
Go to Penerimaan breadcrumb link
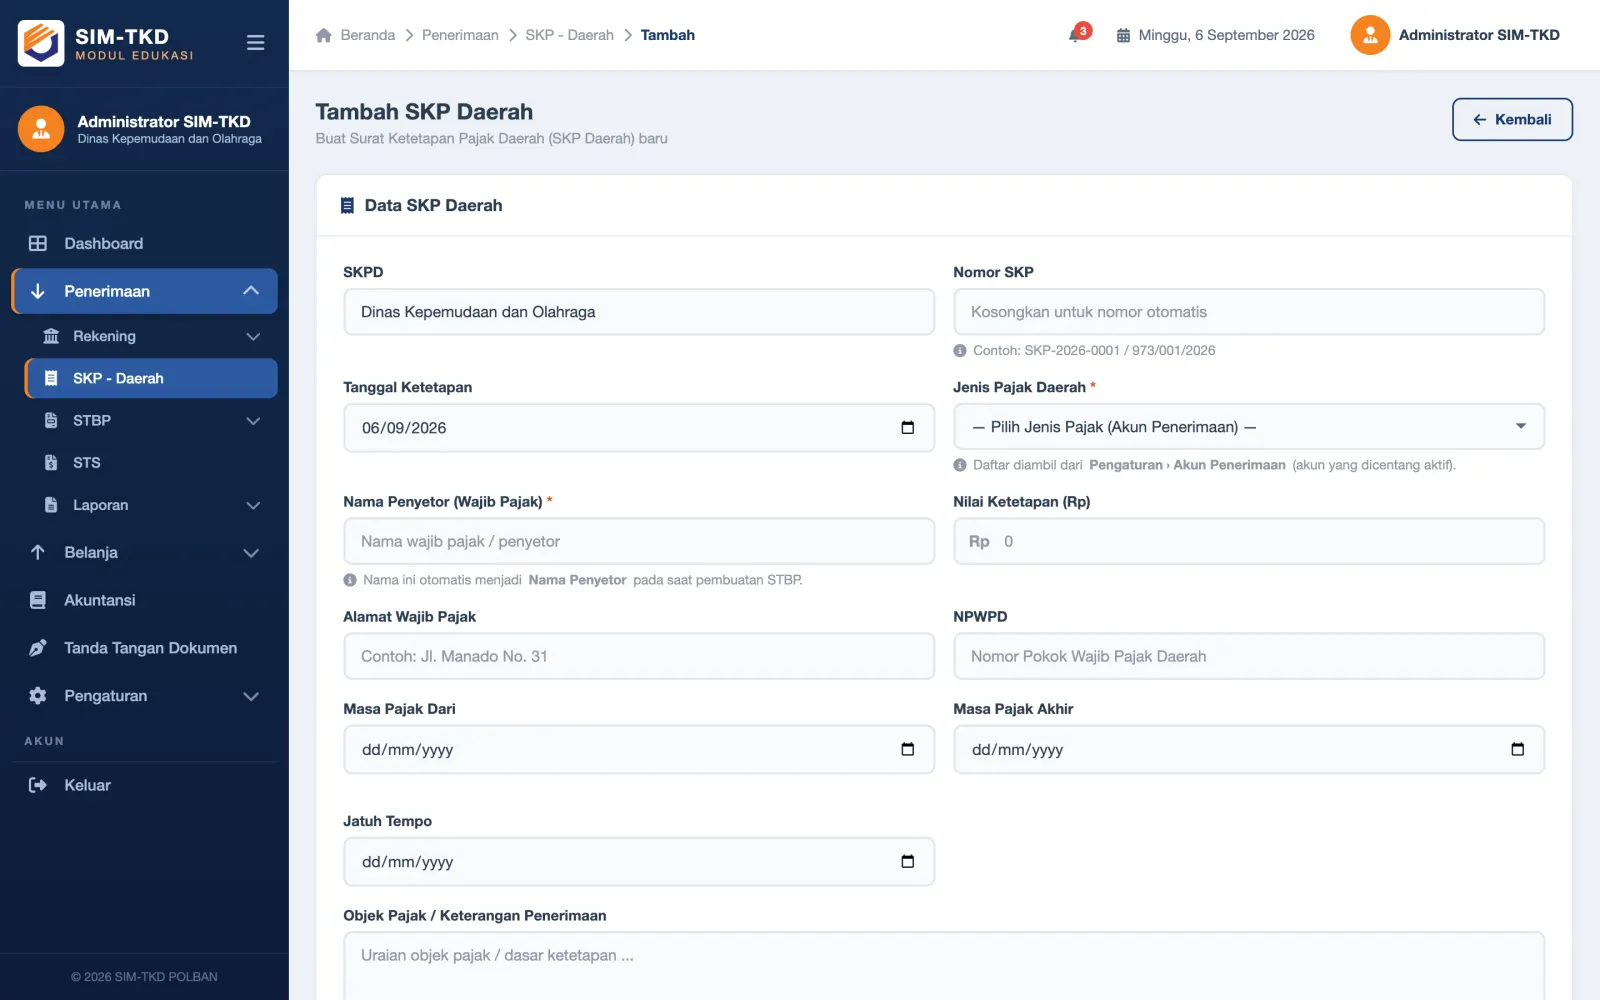pyautogui.click(x=460, y=35)
